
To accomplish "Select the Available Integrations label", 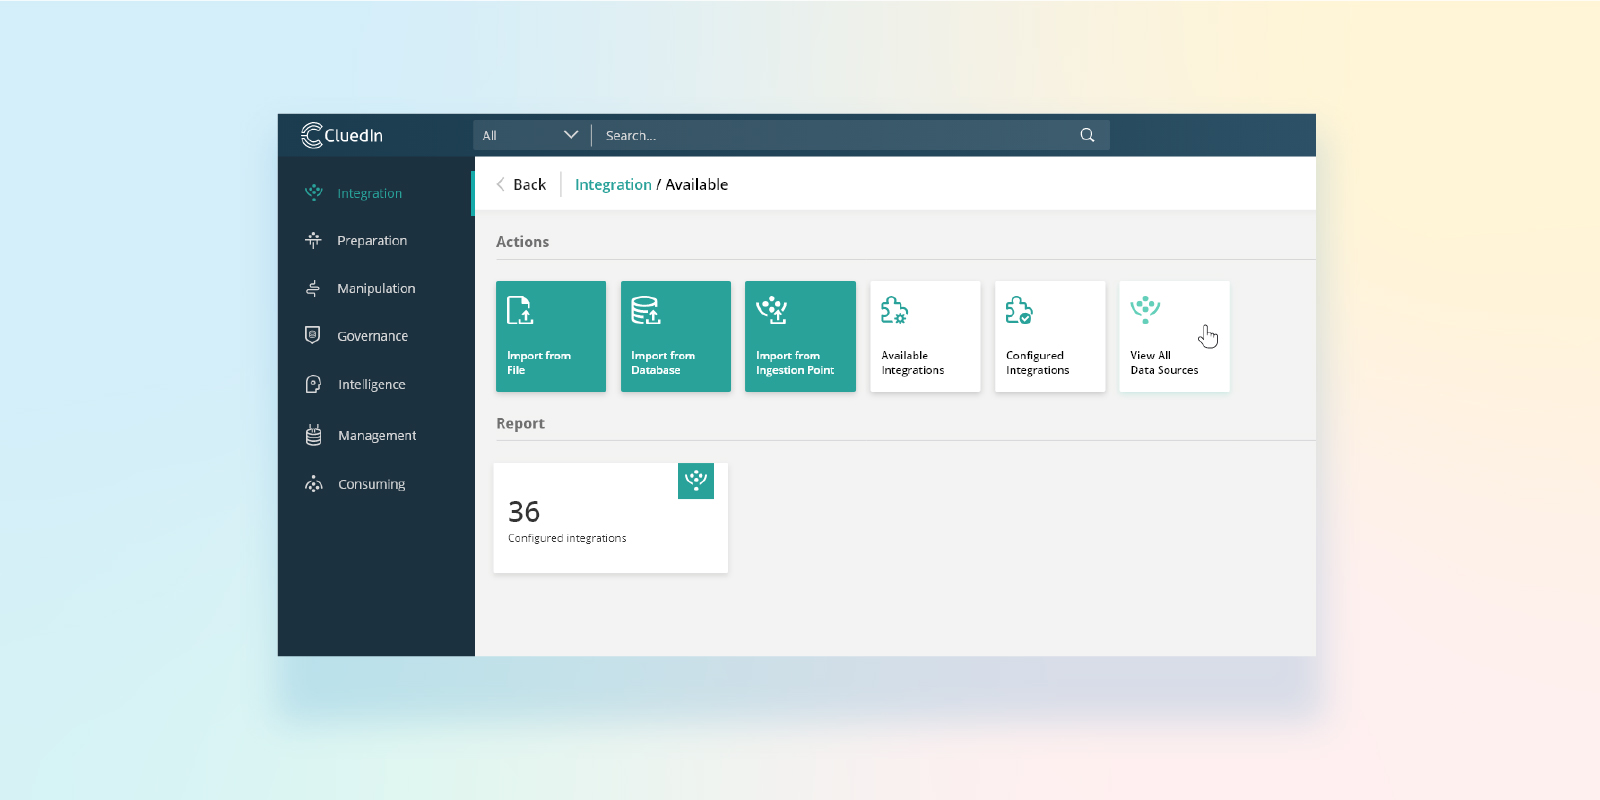I will point(913,363).
